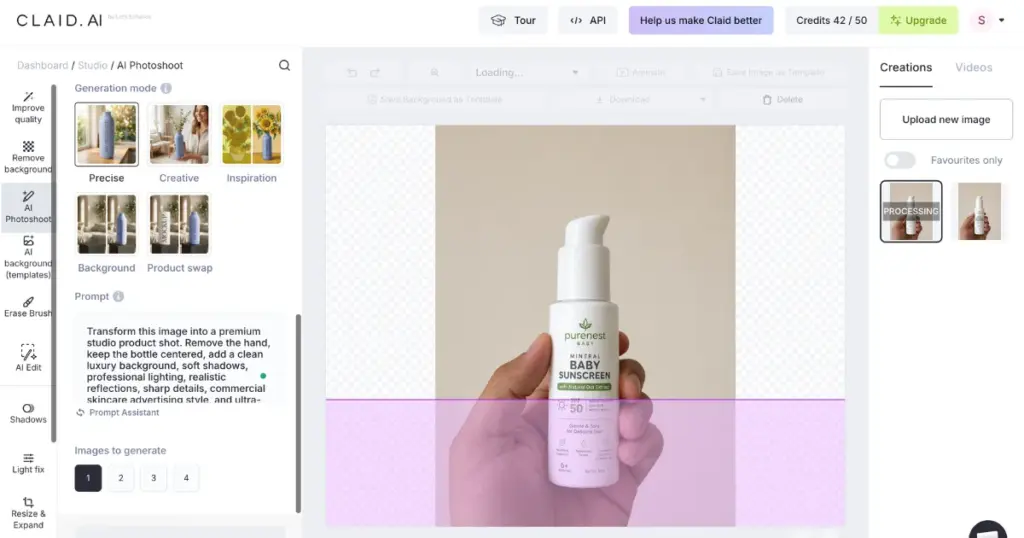Click the undo arrow icon
This screenshot has height=538, width=1024.
pyautogui.click(x=352, y=72)
